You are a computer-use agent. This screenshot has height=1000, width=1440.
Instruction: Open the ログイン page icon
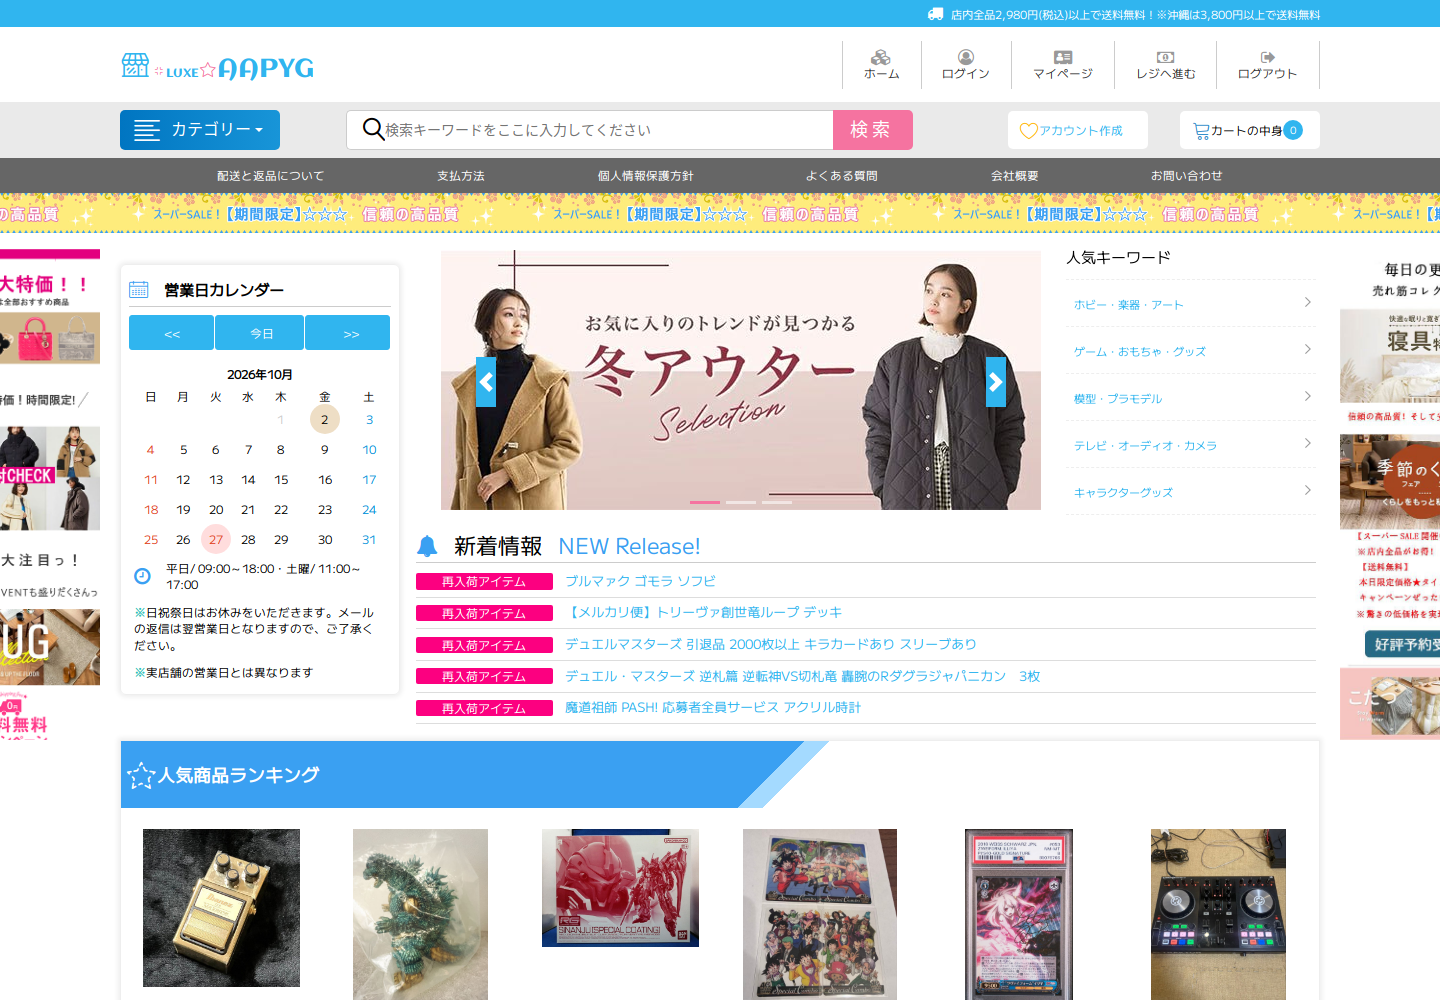coord(966,57)
